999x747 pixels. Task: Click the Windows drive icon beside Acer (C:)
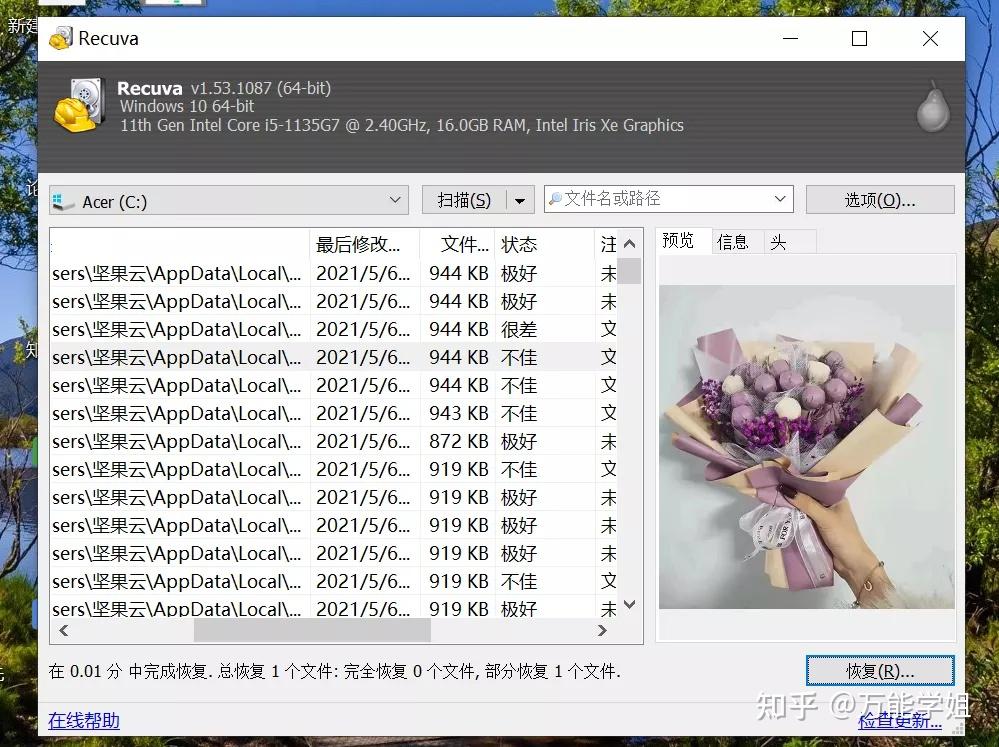(x=64, y=202)
